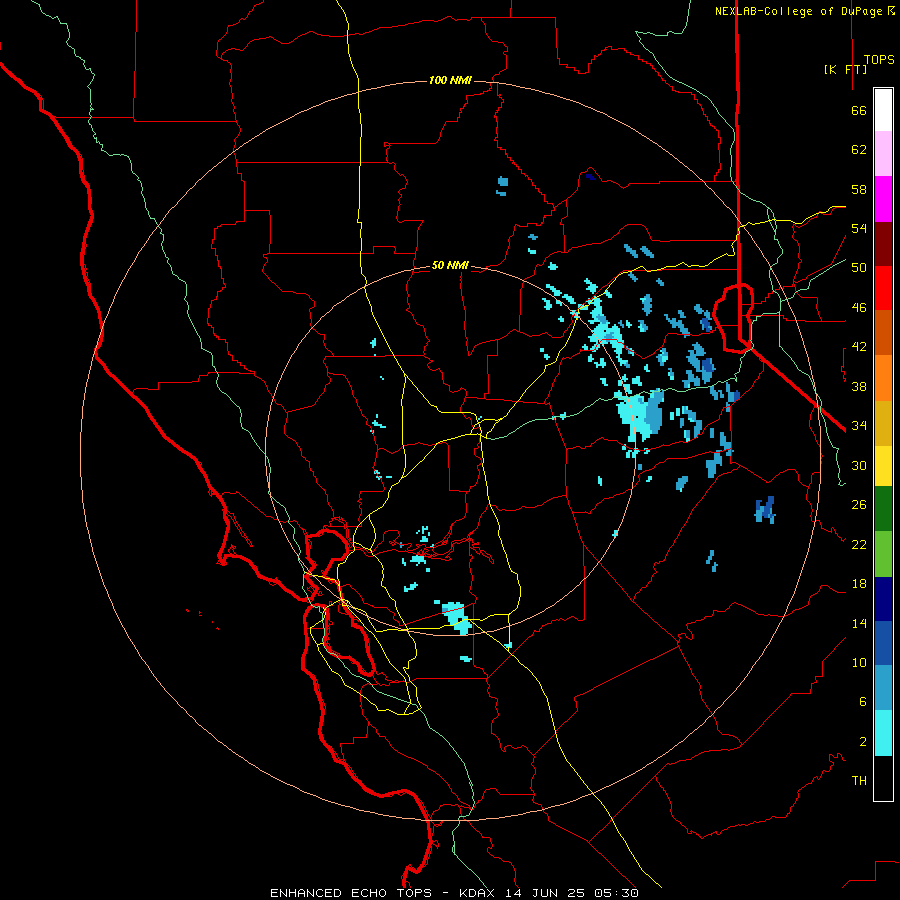The width and height of the screenshot is (900, 900).
Task: Click the 14 JUN 25 date text
Action: 546,893
